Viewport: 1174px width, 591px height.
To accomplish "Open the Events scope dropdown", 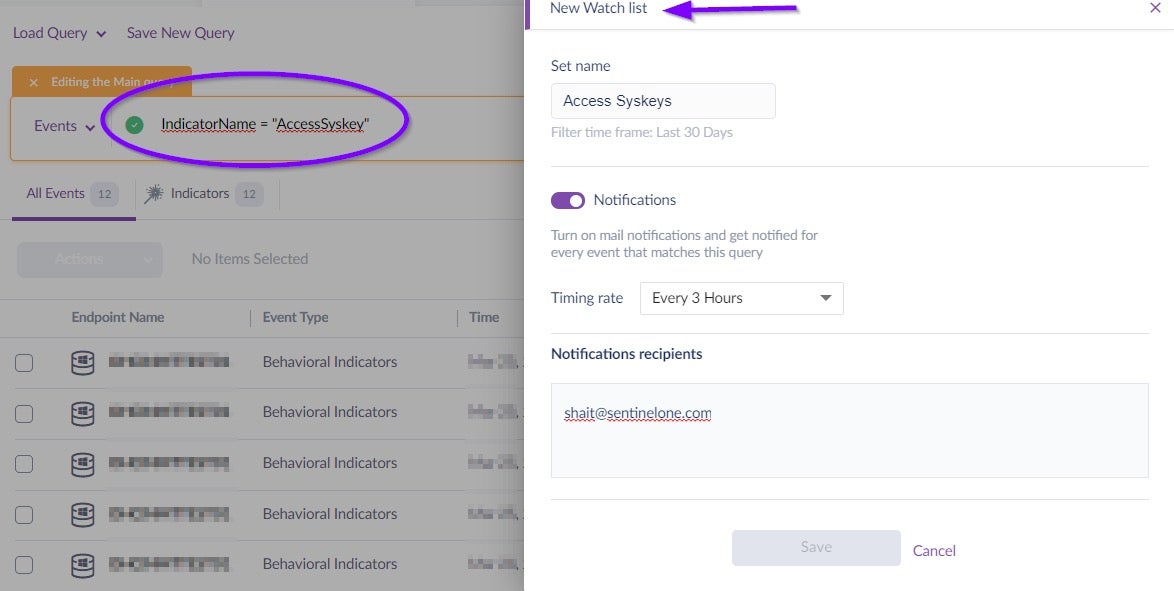I will click(x=65, y=126).
